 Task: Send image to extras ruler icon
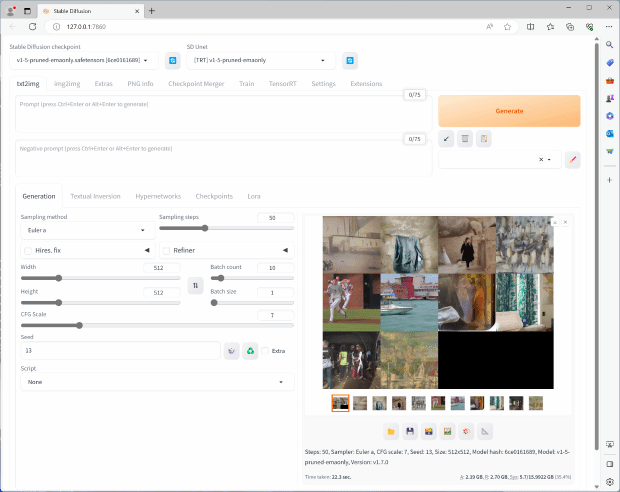485,431
